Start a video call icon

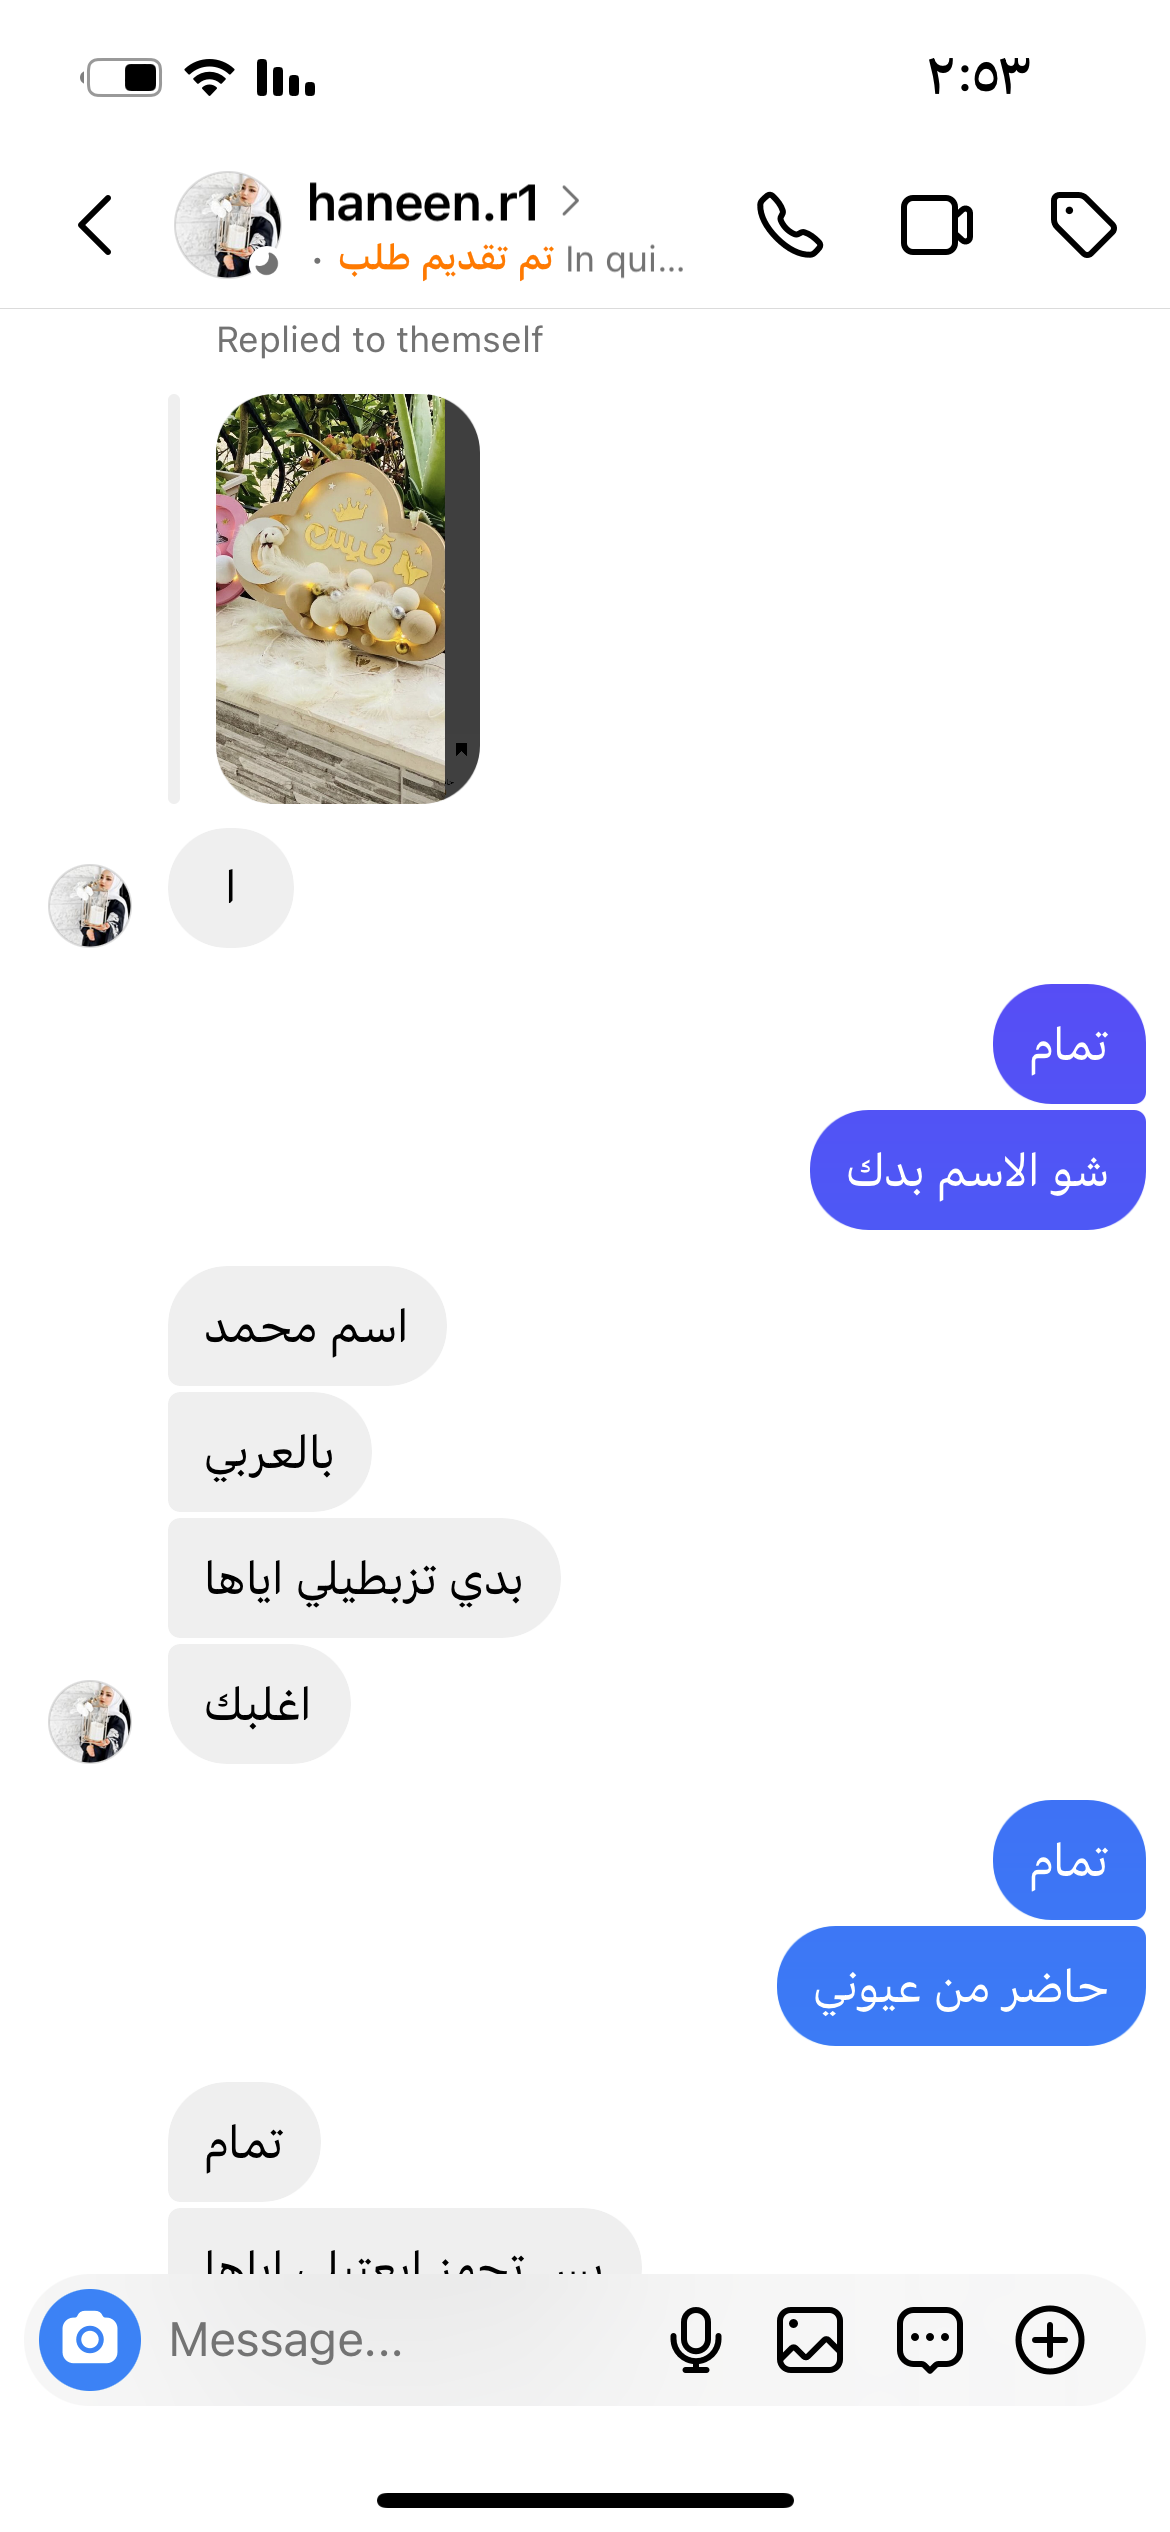click(937, 225)
